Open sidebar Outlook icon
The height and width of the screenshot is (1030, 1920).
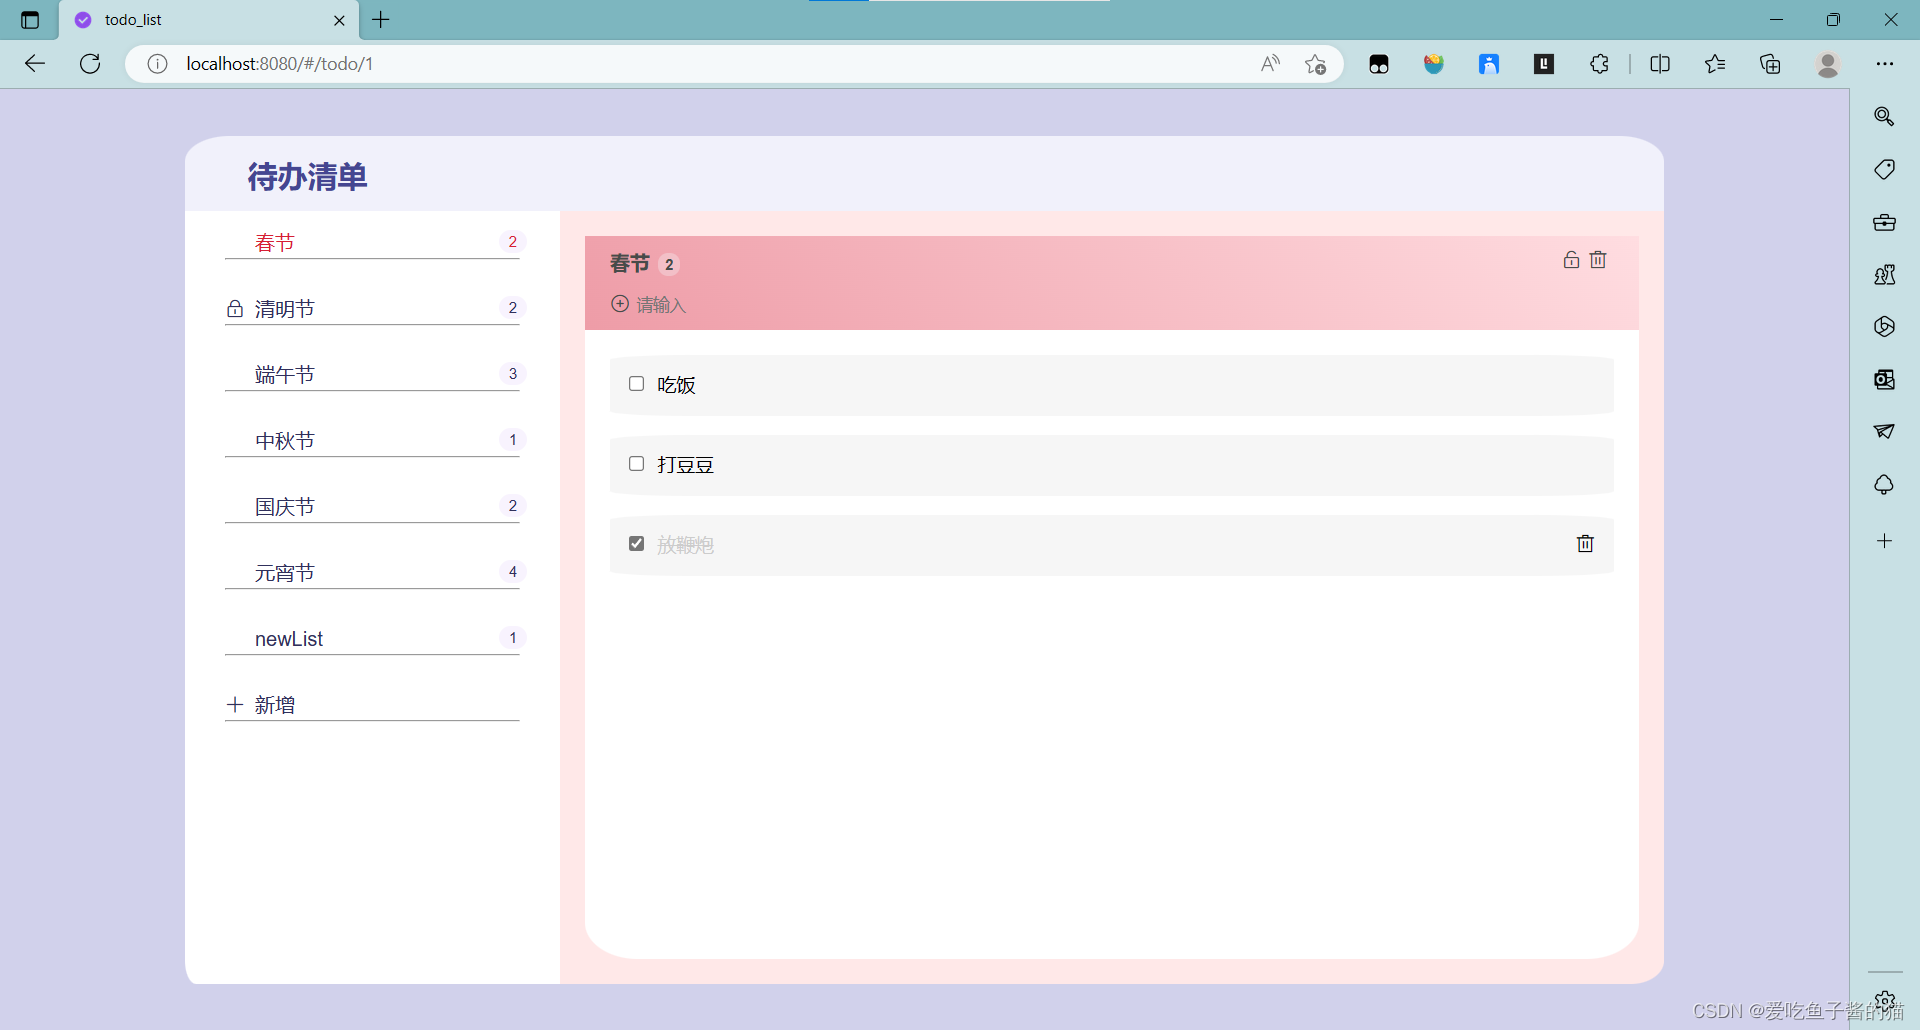click(x=1884, y=379)
